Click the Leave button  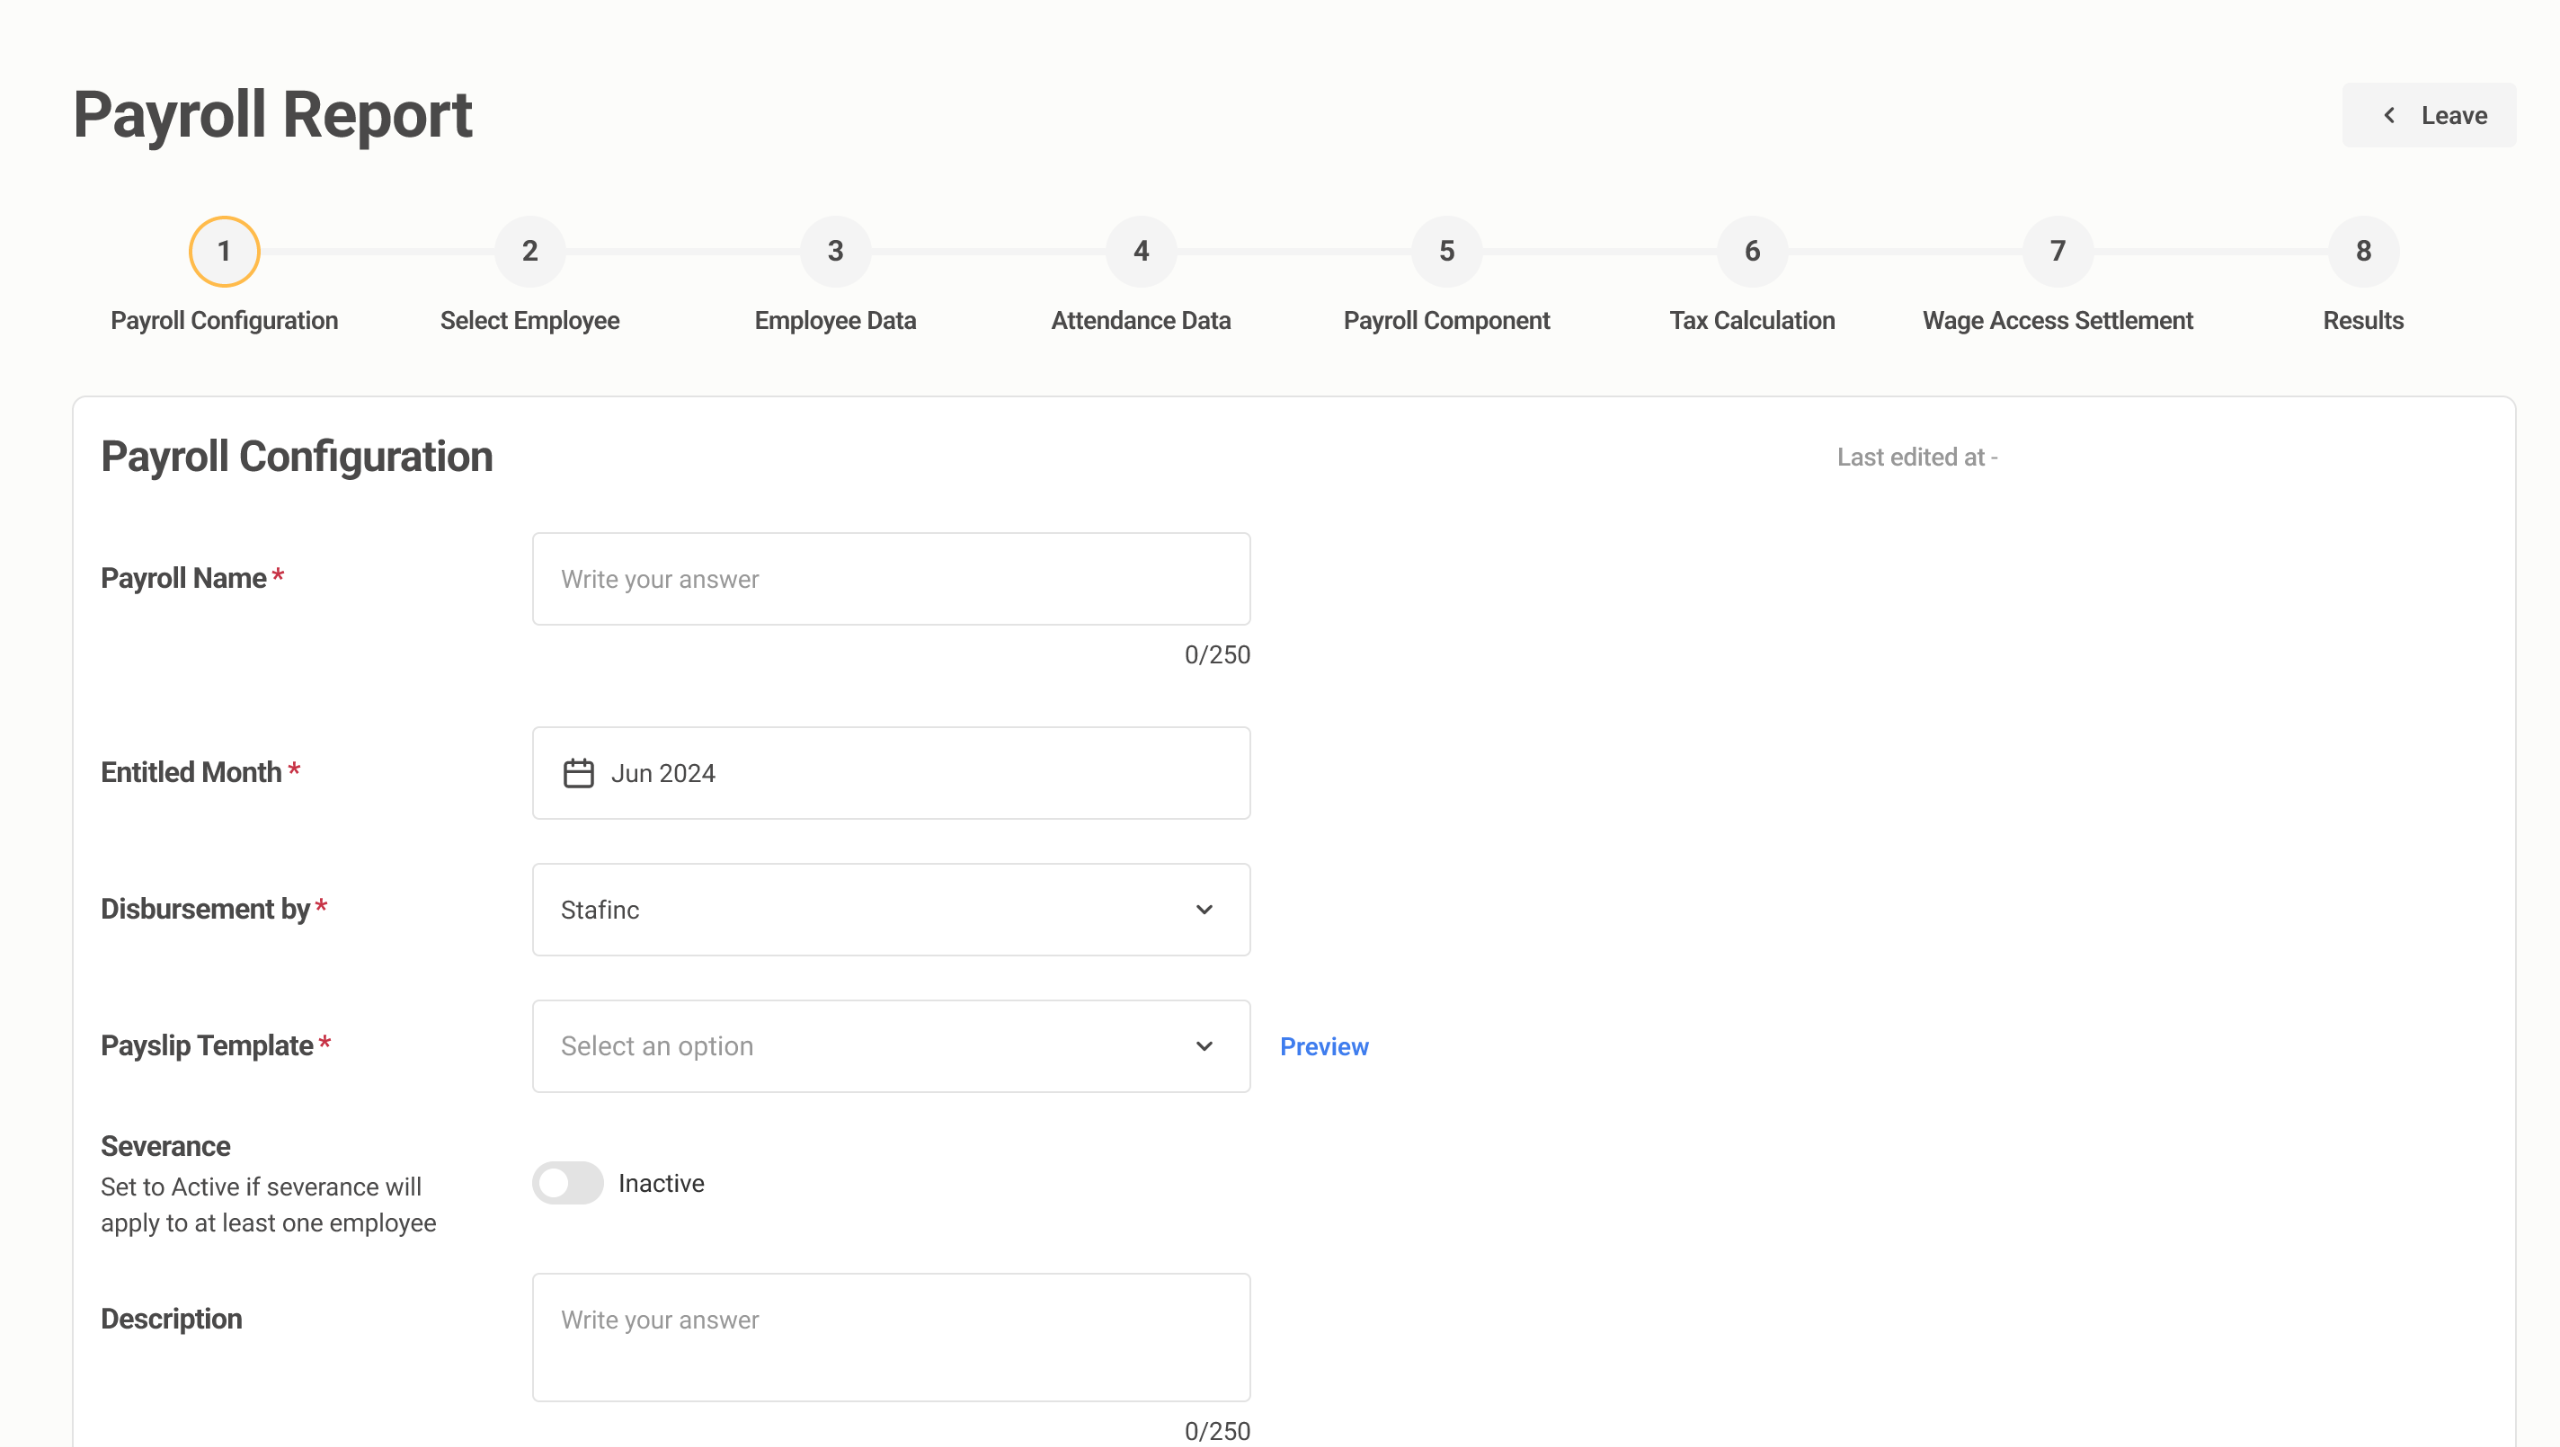(x=2429, y=115)
